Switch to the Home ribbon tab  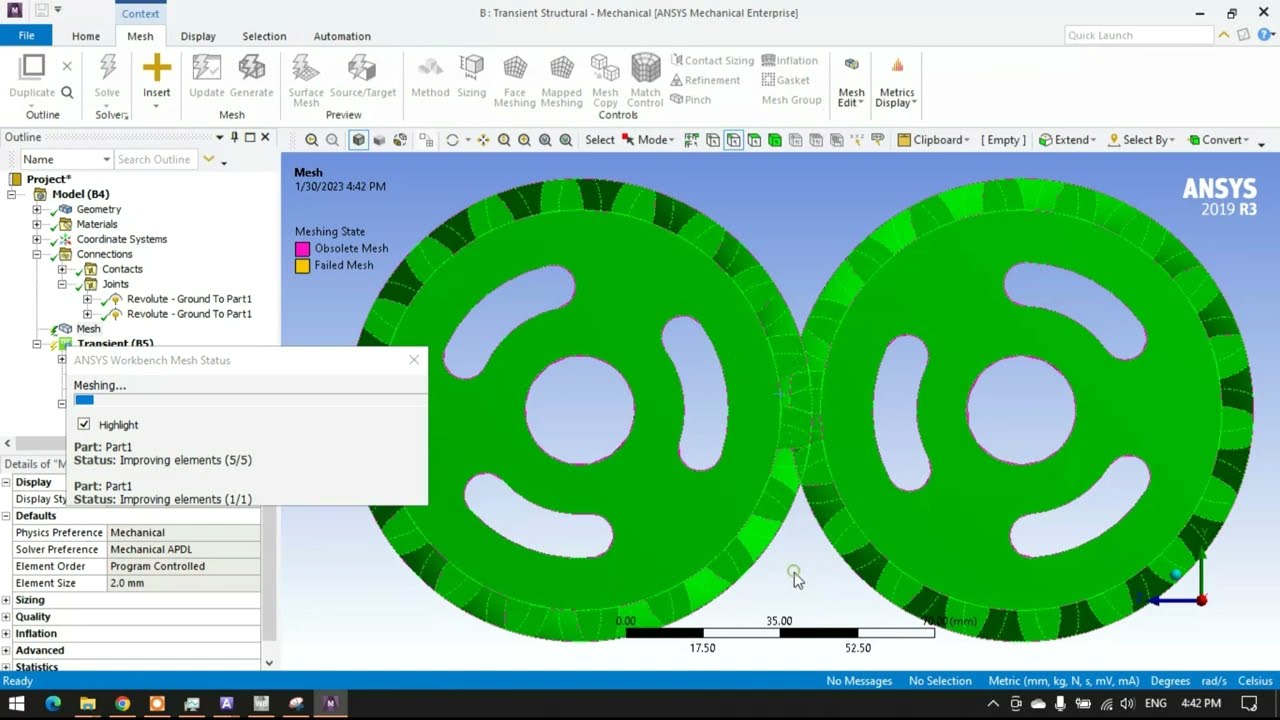click(x=86, y=36)
